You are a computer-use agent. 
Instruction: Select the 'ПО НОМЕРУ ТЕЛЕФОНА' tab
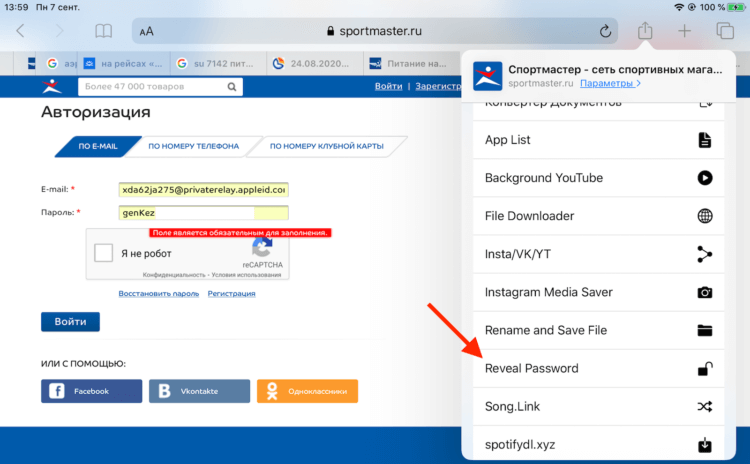click(x=193, y=146)
